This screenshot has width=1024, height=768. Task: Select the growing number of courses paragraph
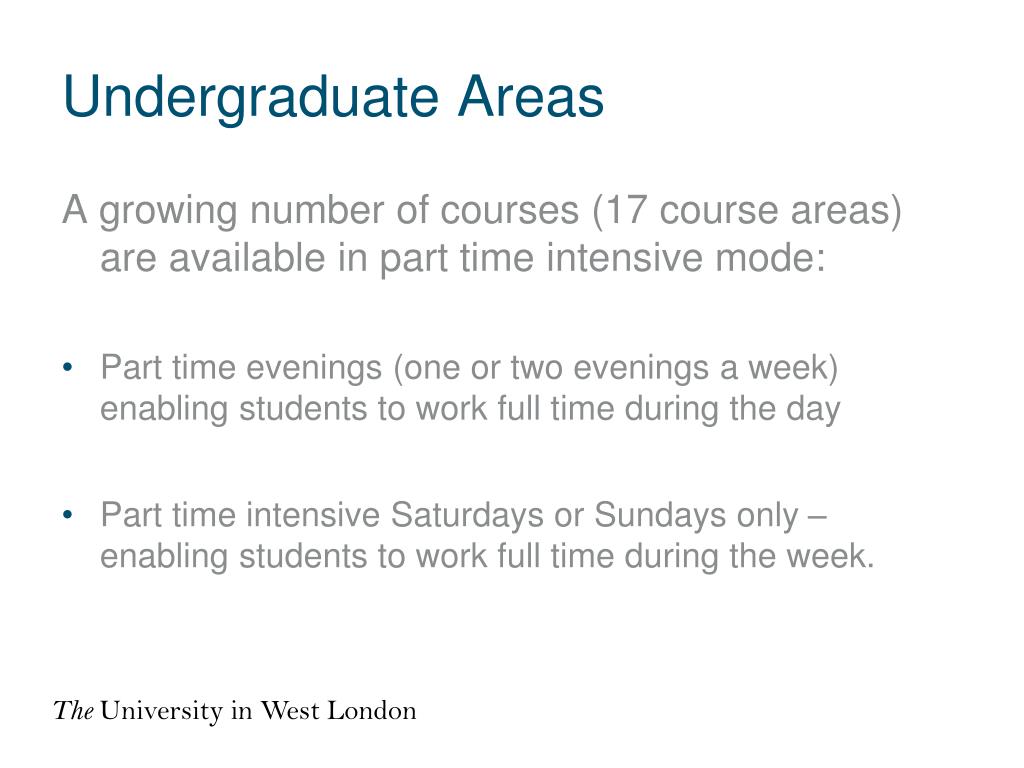(x=482, y=234)
